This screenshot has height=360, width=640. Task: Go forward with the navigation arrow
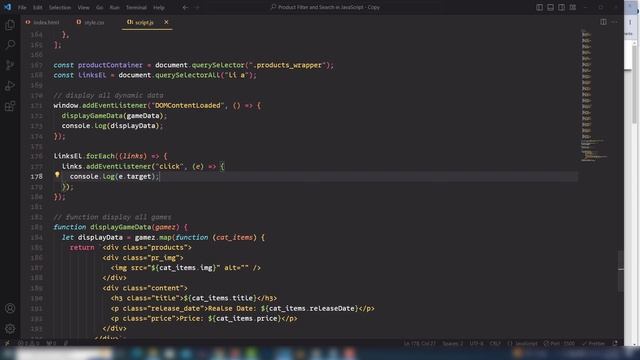[198, 7]
